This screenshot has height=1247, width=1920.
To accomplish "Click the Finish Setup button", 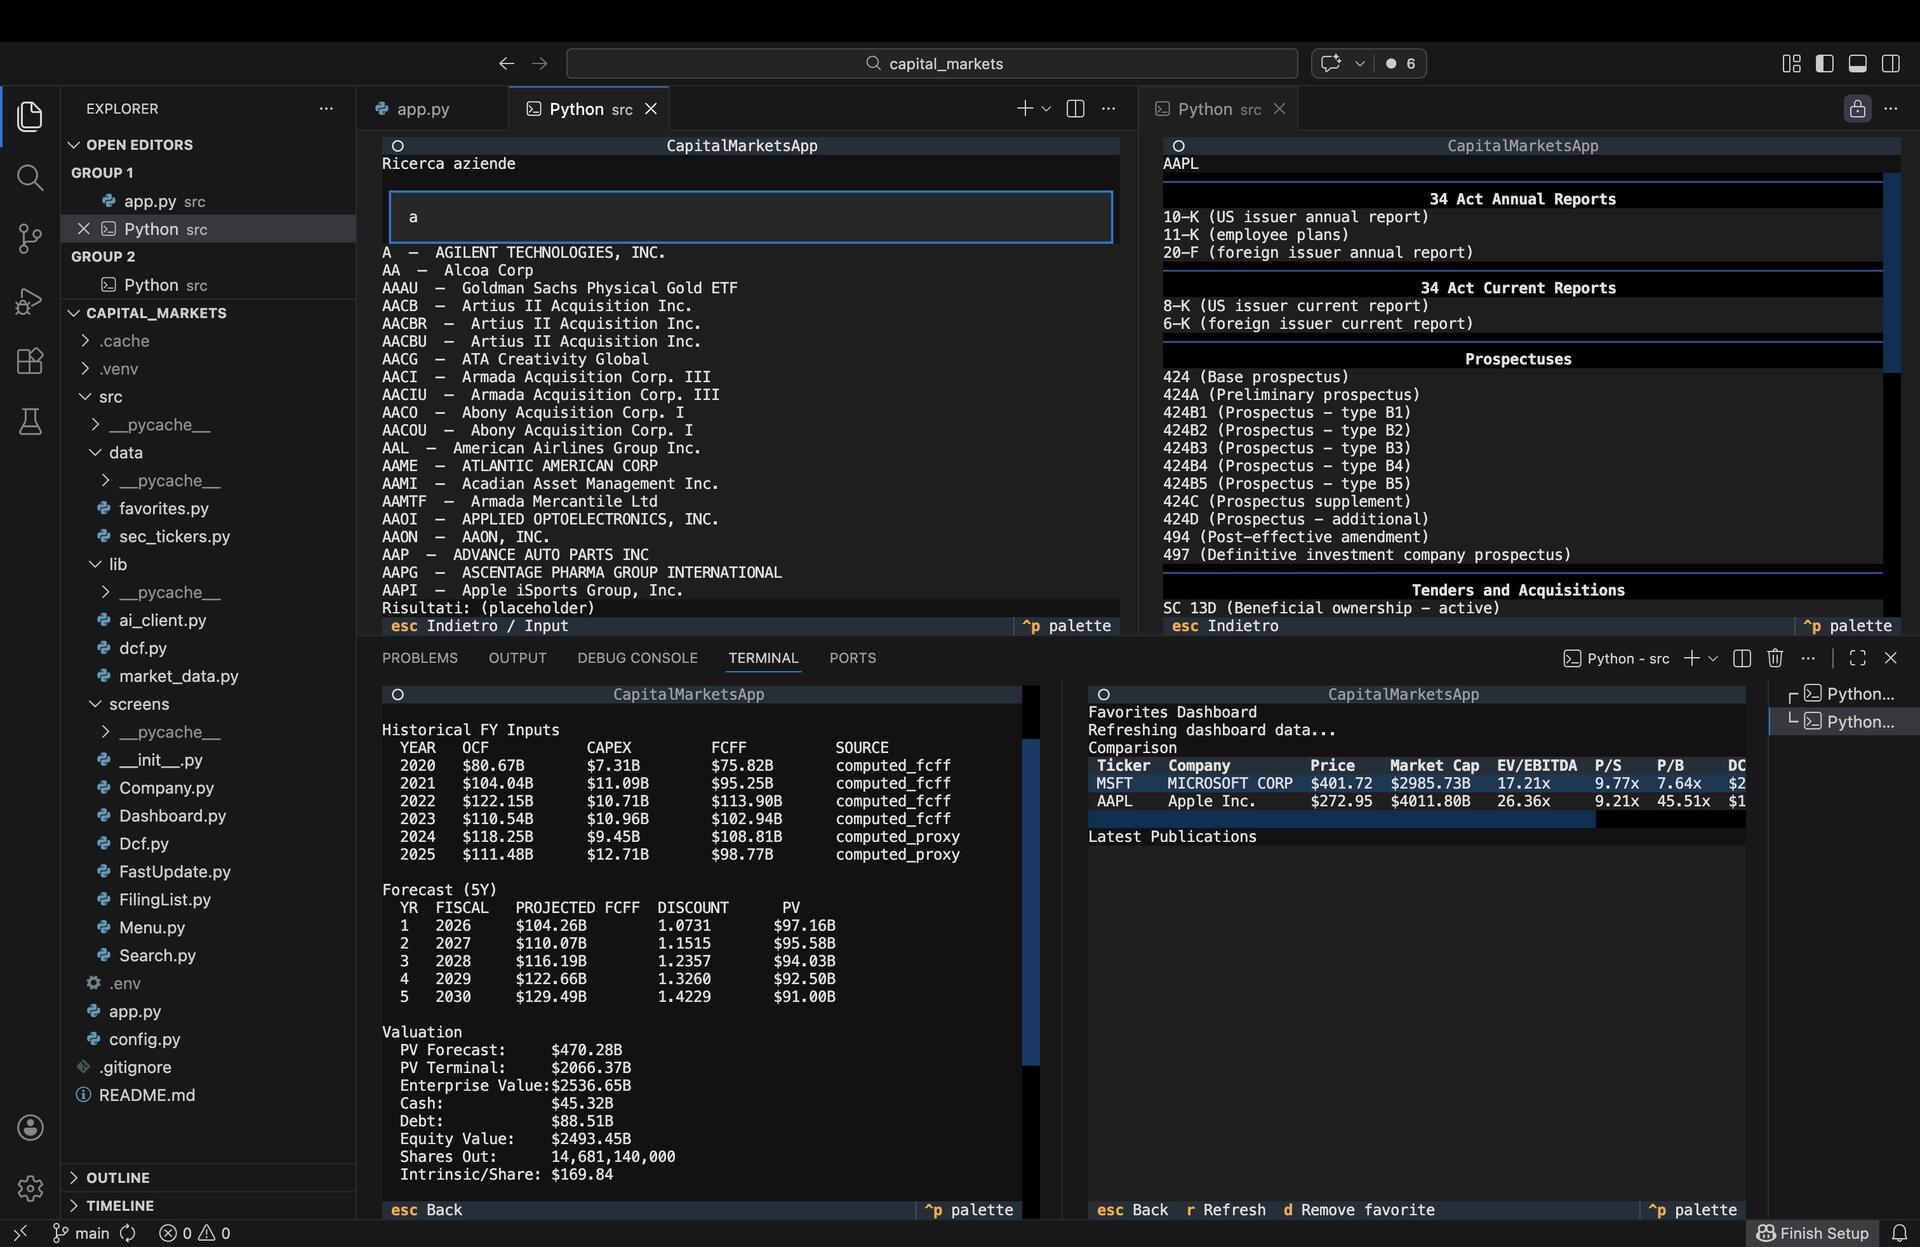I will pos(1812,1233).
